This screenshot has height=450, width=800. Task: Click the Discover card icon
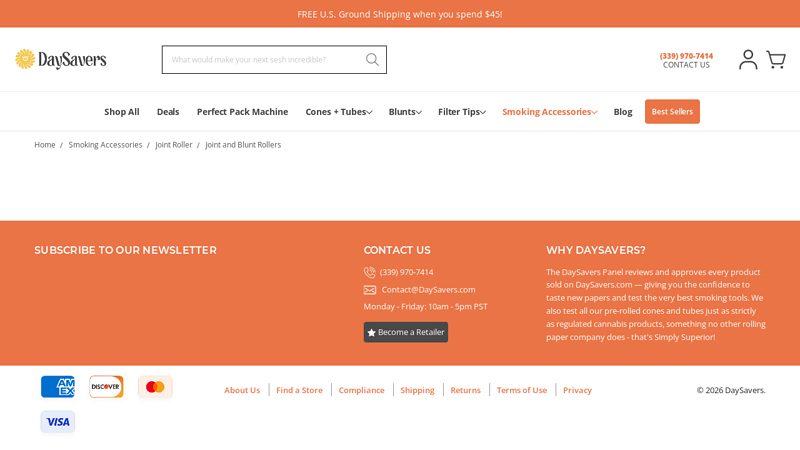click(x=106, y=387)
